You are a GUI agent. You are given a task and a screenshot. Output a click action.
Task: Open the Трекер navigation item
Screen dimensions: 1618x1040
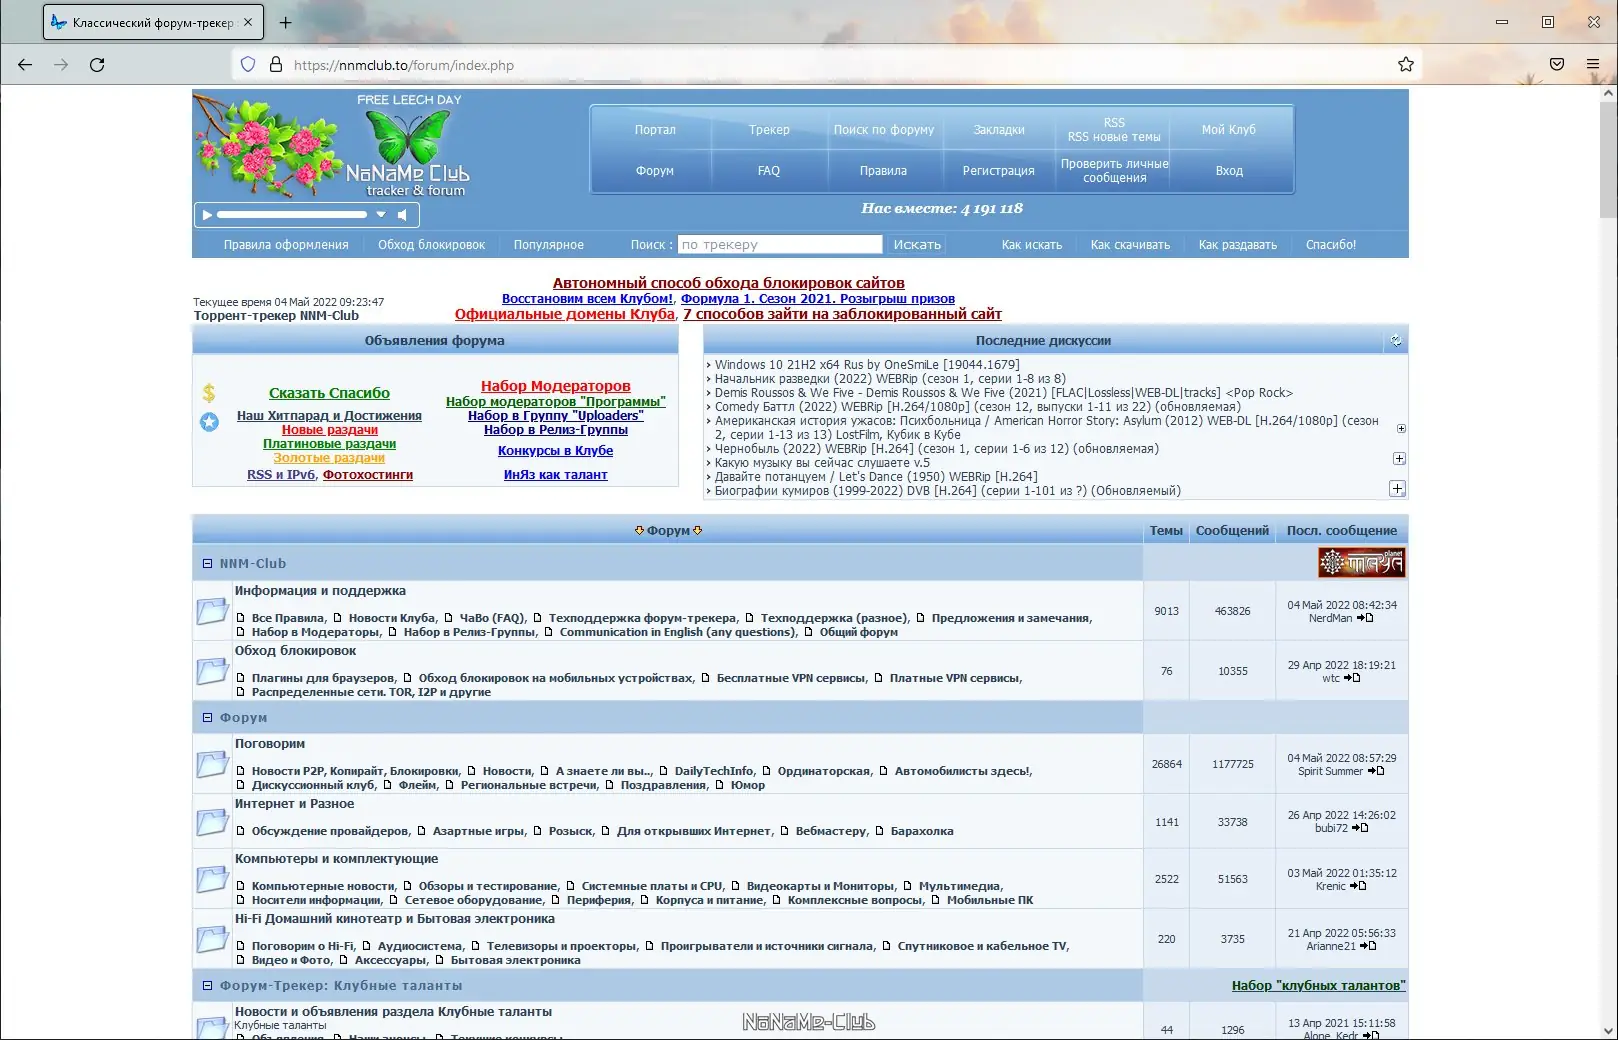coord(769,130)
